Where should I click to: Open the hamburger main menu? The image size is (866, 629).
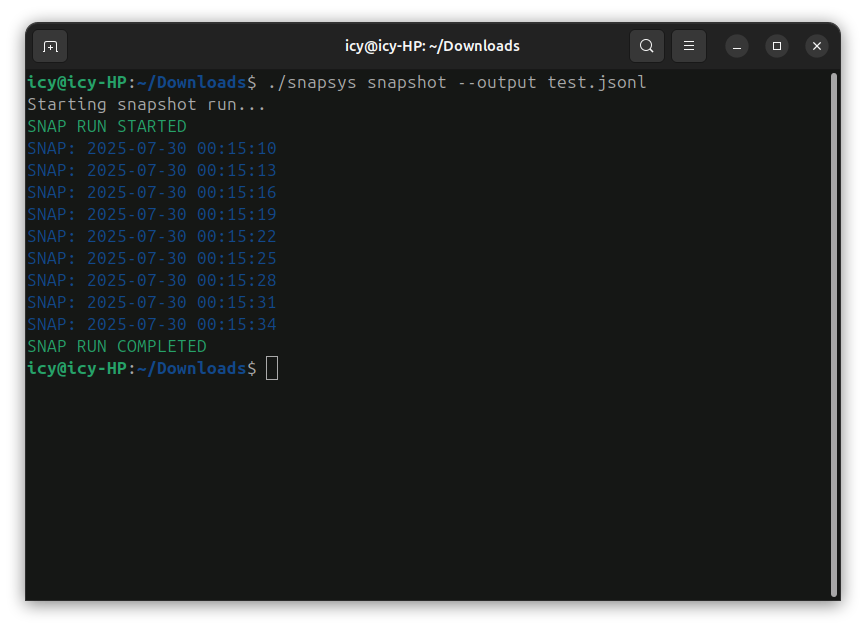pyautogui.click(x=689, y=46)
